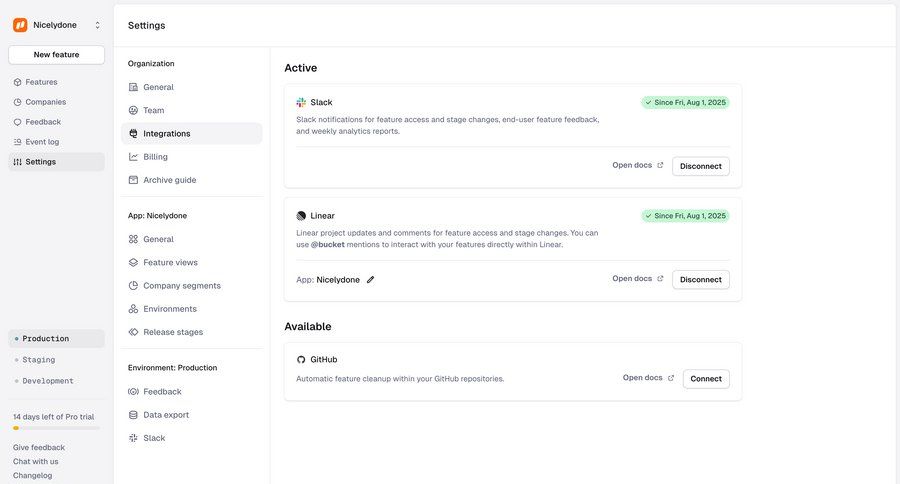Click the Feature views layers icon

click(133, 262)
